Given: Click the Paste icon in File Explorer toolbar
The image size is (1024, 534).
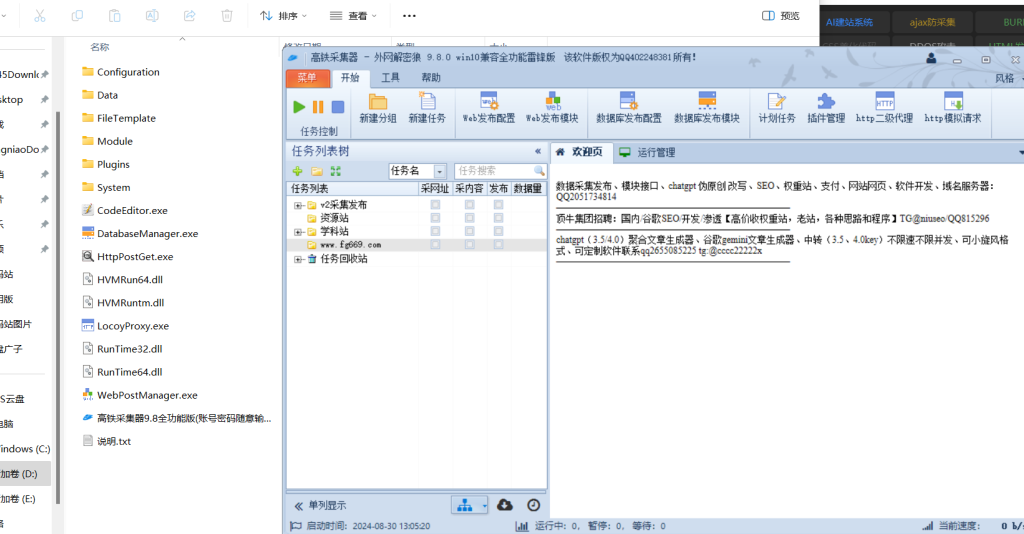Looking at the screenshot, I should click(x=114, y=16).
